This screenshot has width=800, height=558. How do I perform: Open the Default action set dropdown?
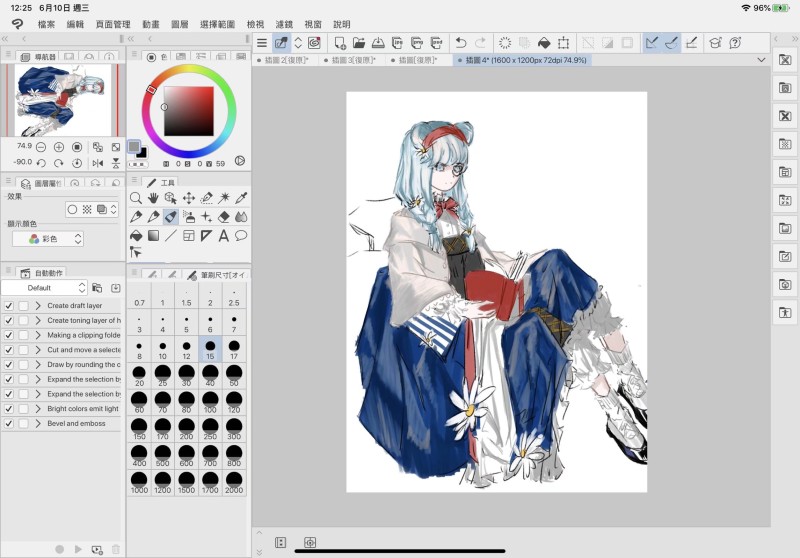[x=45, y=288]
